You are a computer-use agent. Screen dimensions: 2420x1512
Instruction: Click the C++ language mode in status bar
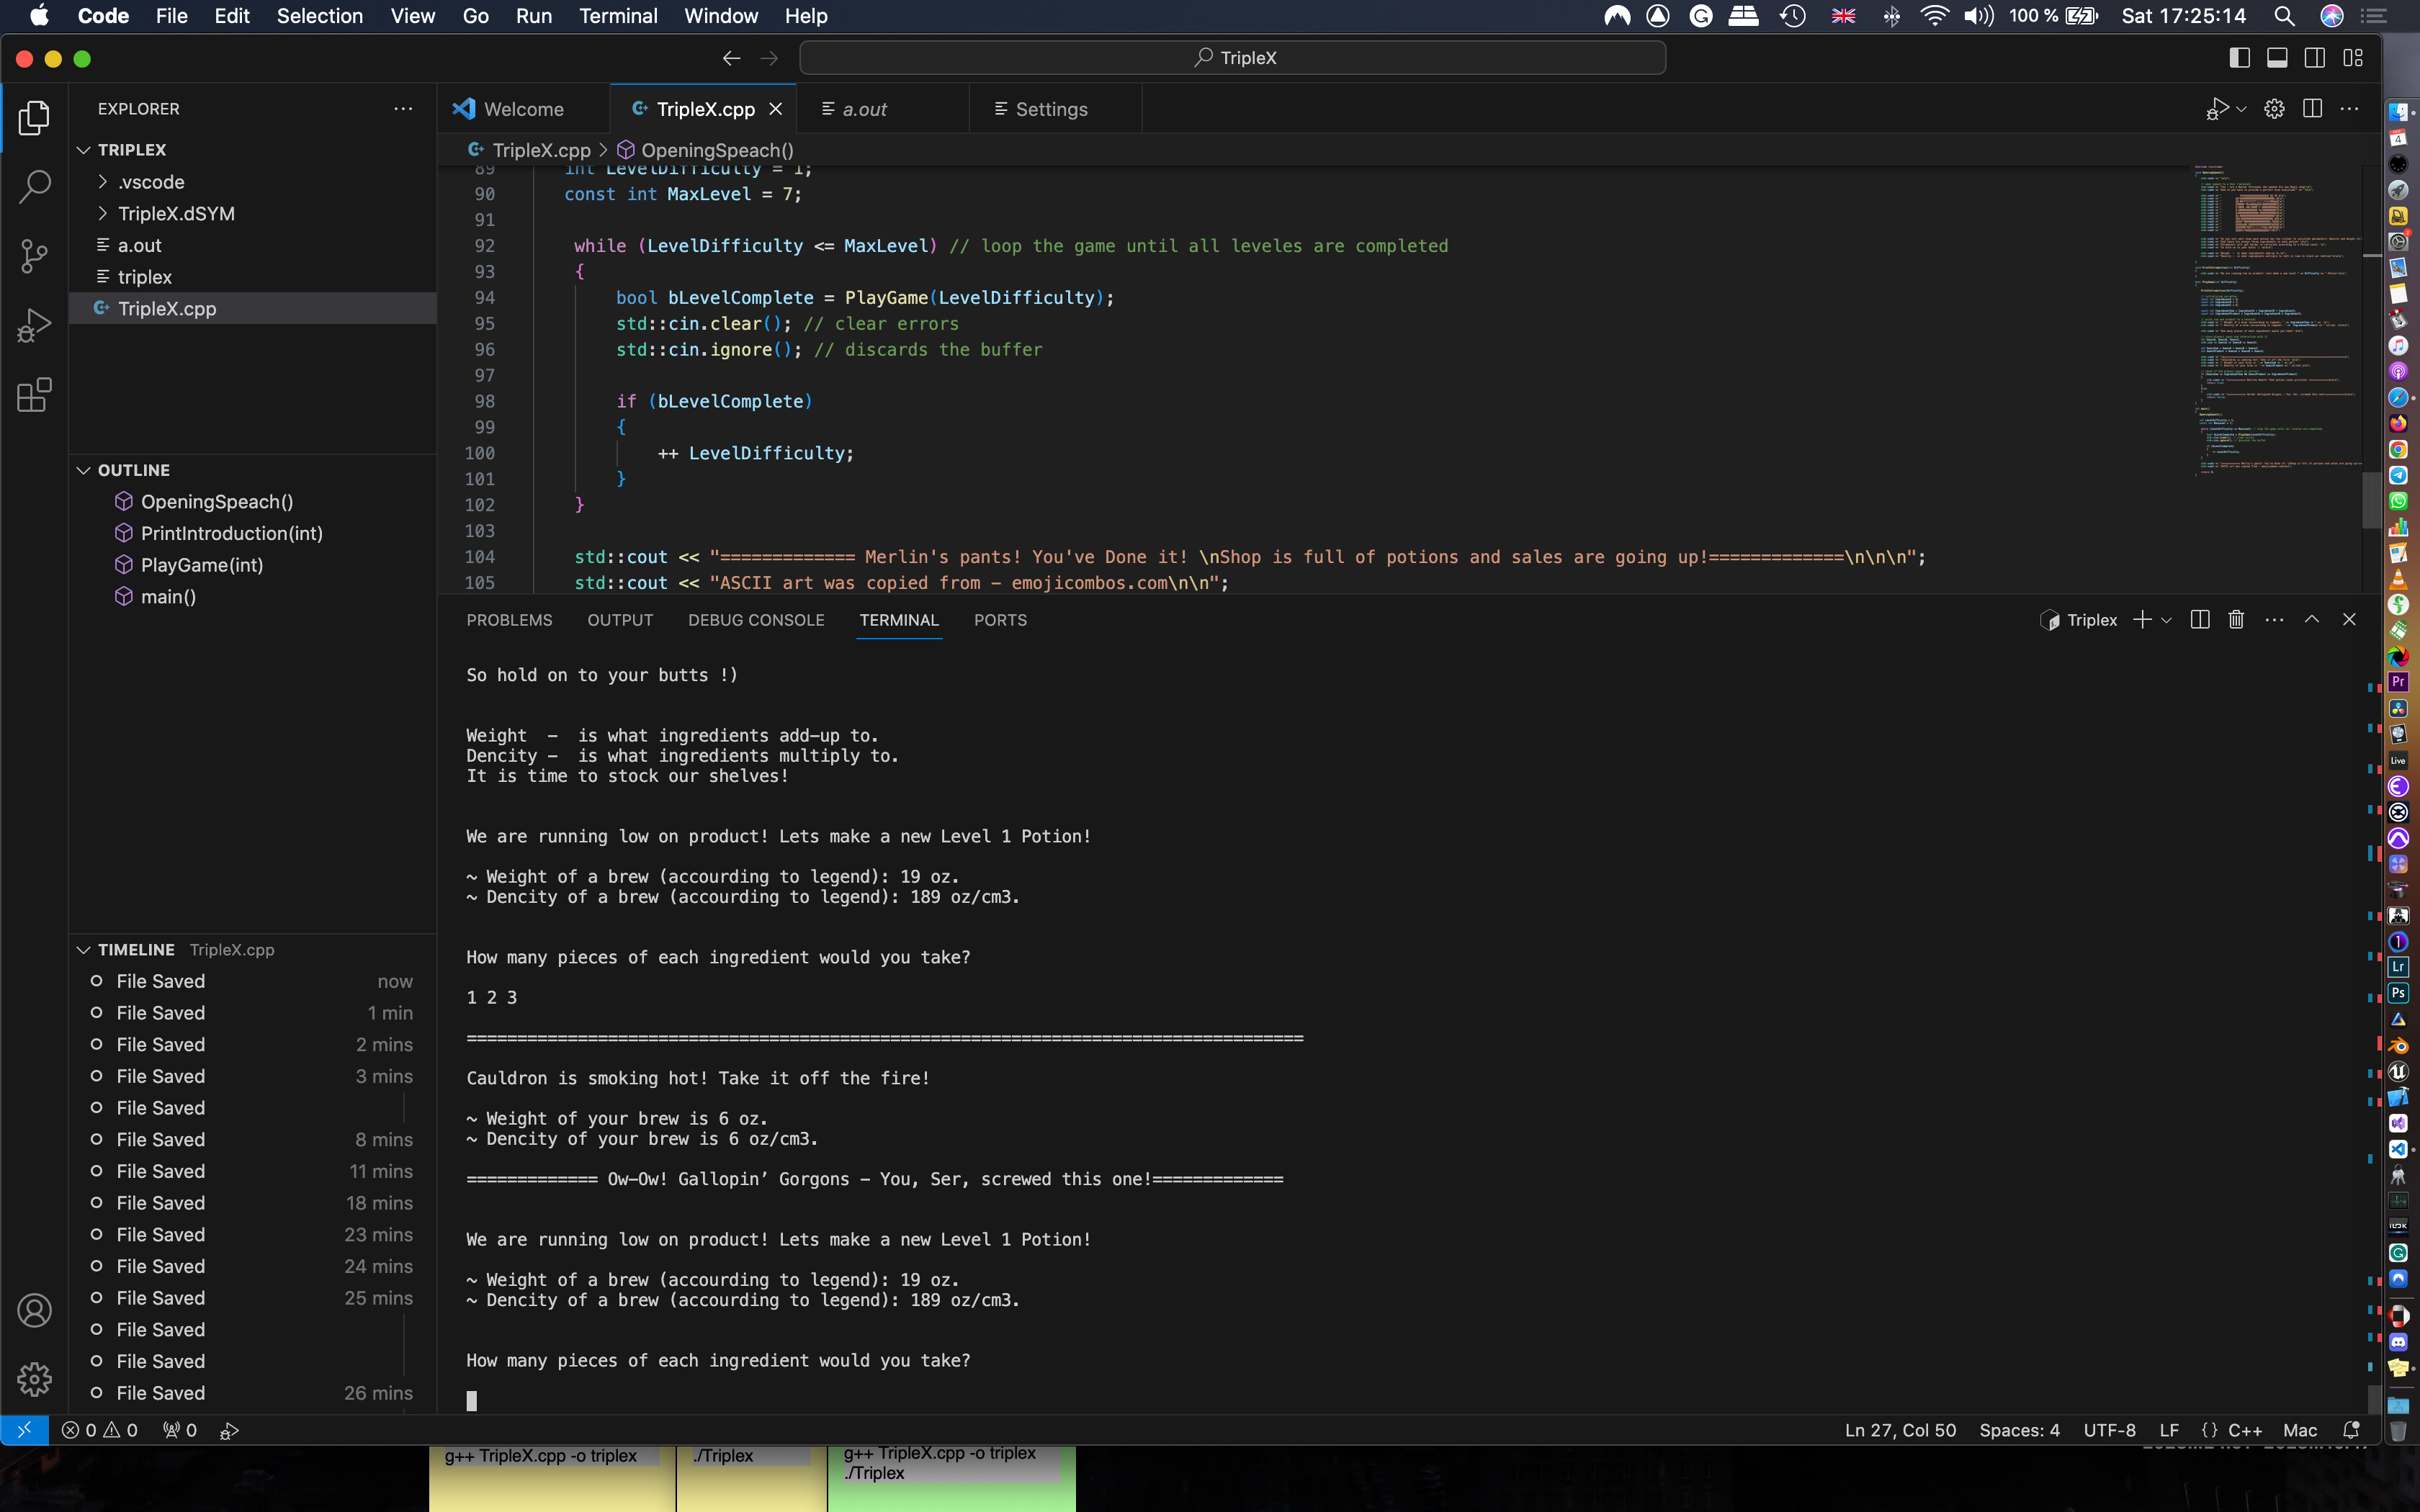tap(2244, 1430)
